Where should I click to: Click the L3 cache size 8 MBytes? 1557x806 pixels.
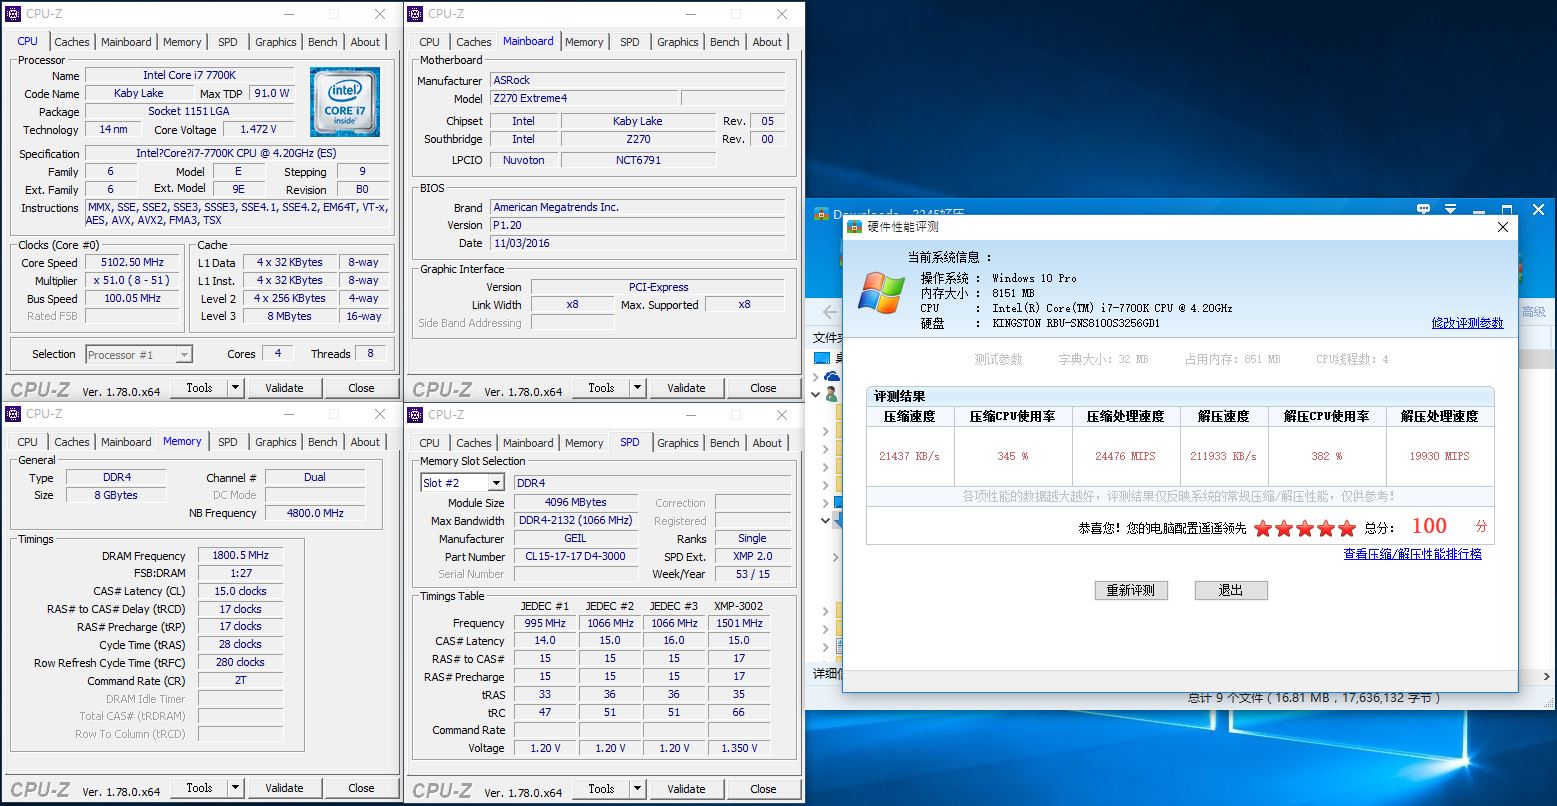tap(290, 316)
